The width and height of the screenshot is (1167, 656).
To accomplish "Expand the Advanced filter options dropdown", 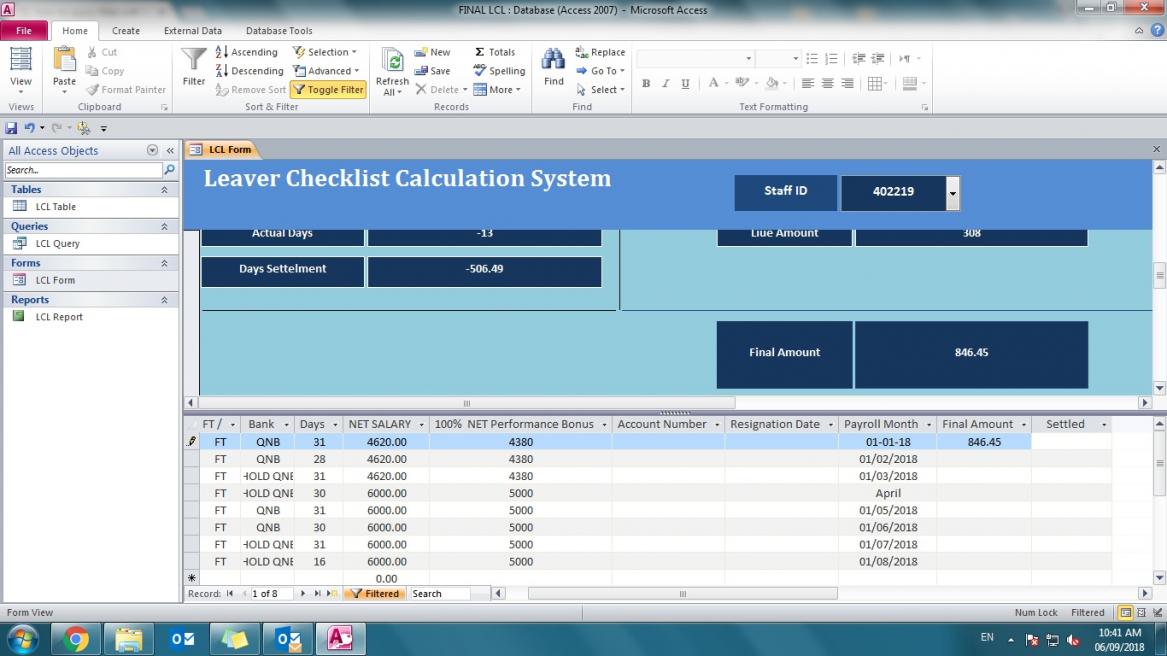I will (x=331, y=71).
